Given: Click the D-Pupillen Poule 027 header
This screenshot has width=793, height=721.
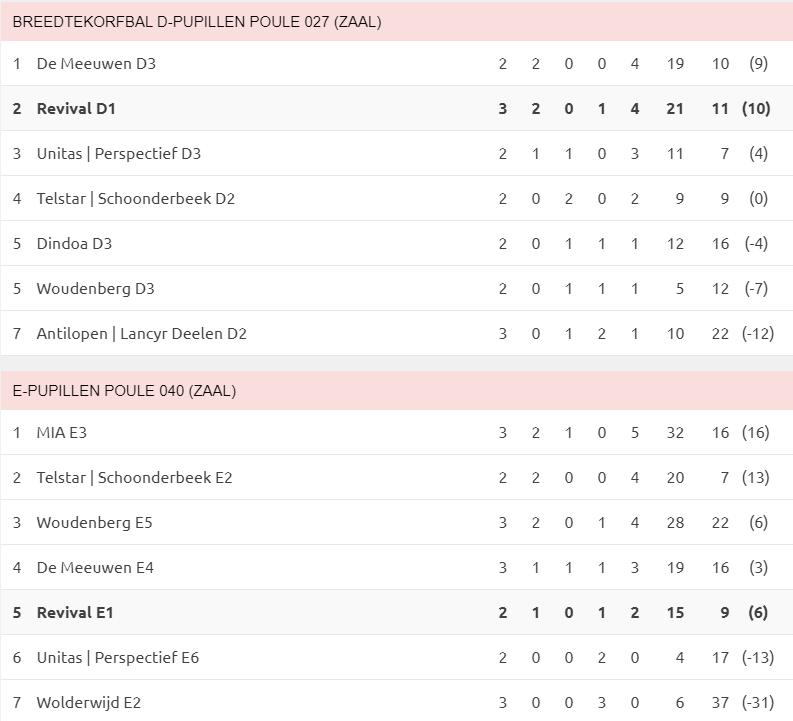Looking at the screenshot, I should [x=197, y=21].
